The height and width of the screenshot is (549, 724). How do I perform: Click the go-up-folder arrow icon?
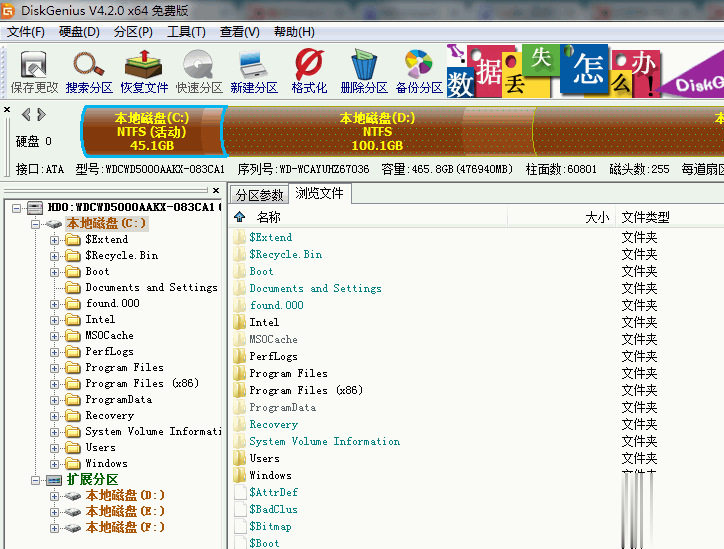coord(239,216)
